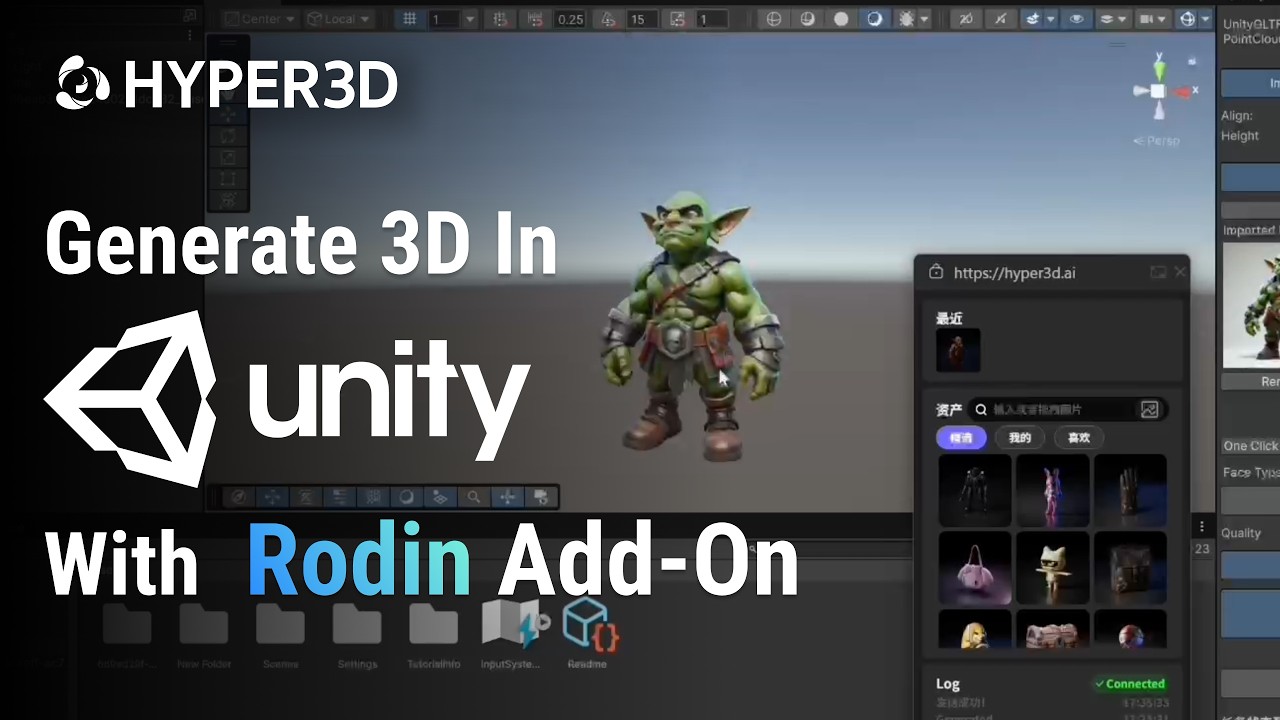This screenshot has height=720, width=1280.
Task: Select the brown glove asset thumbnail
Action: 1130,490
